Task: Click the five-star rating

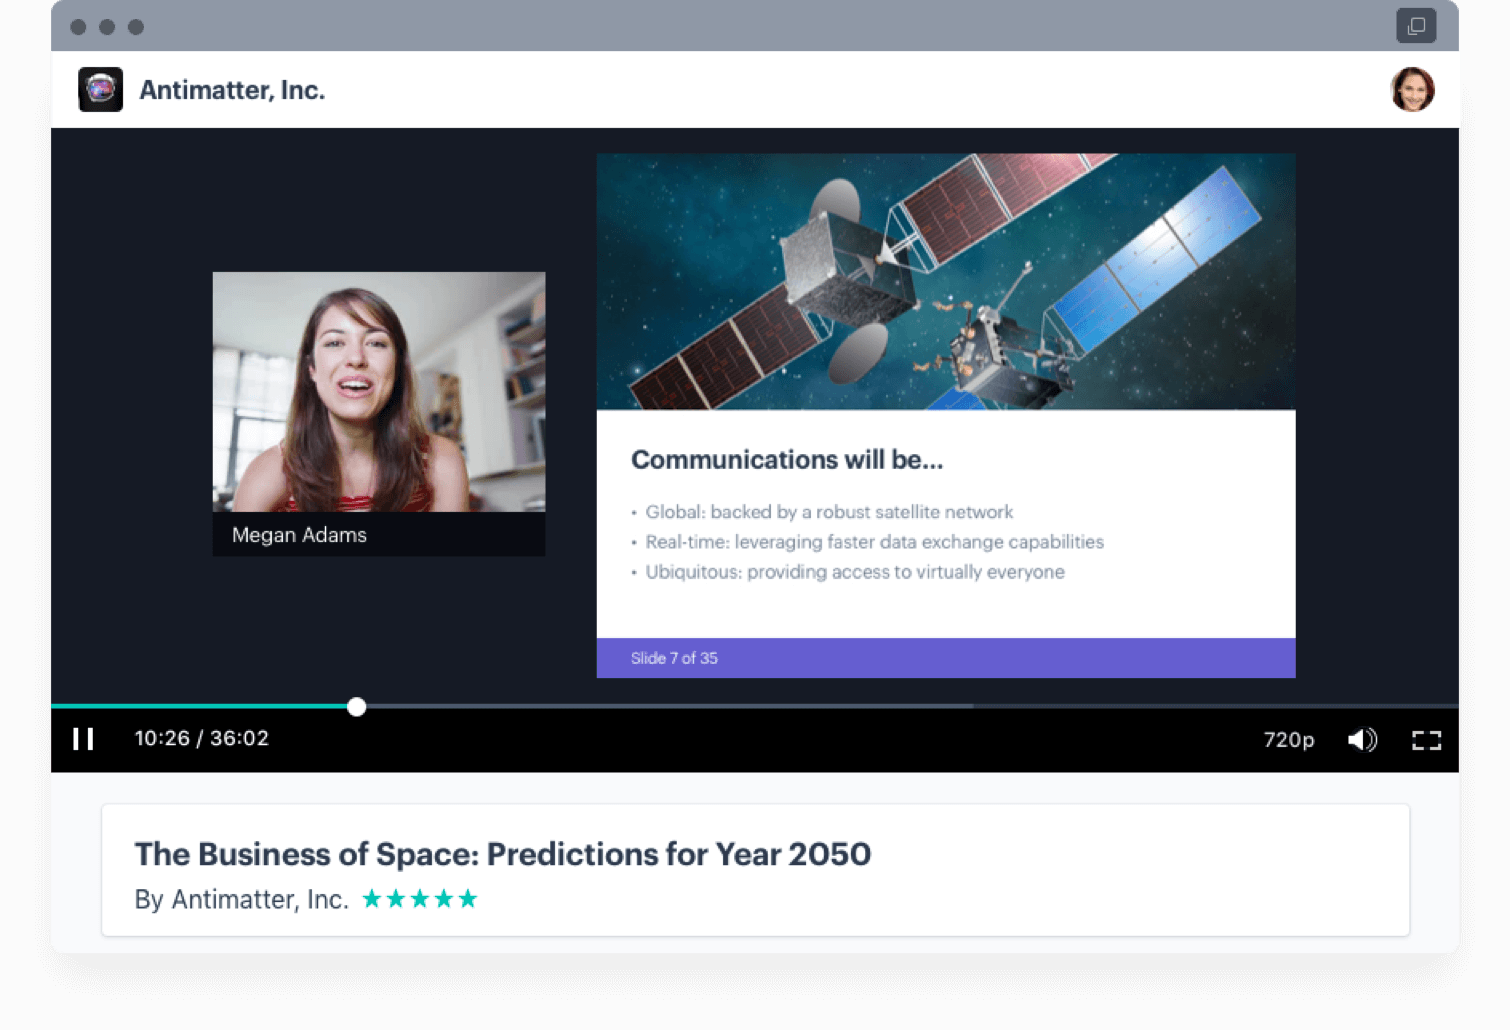Action: tap(419, 899)
